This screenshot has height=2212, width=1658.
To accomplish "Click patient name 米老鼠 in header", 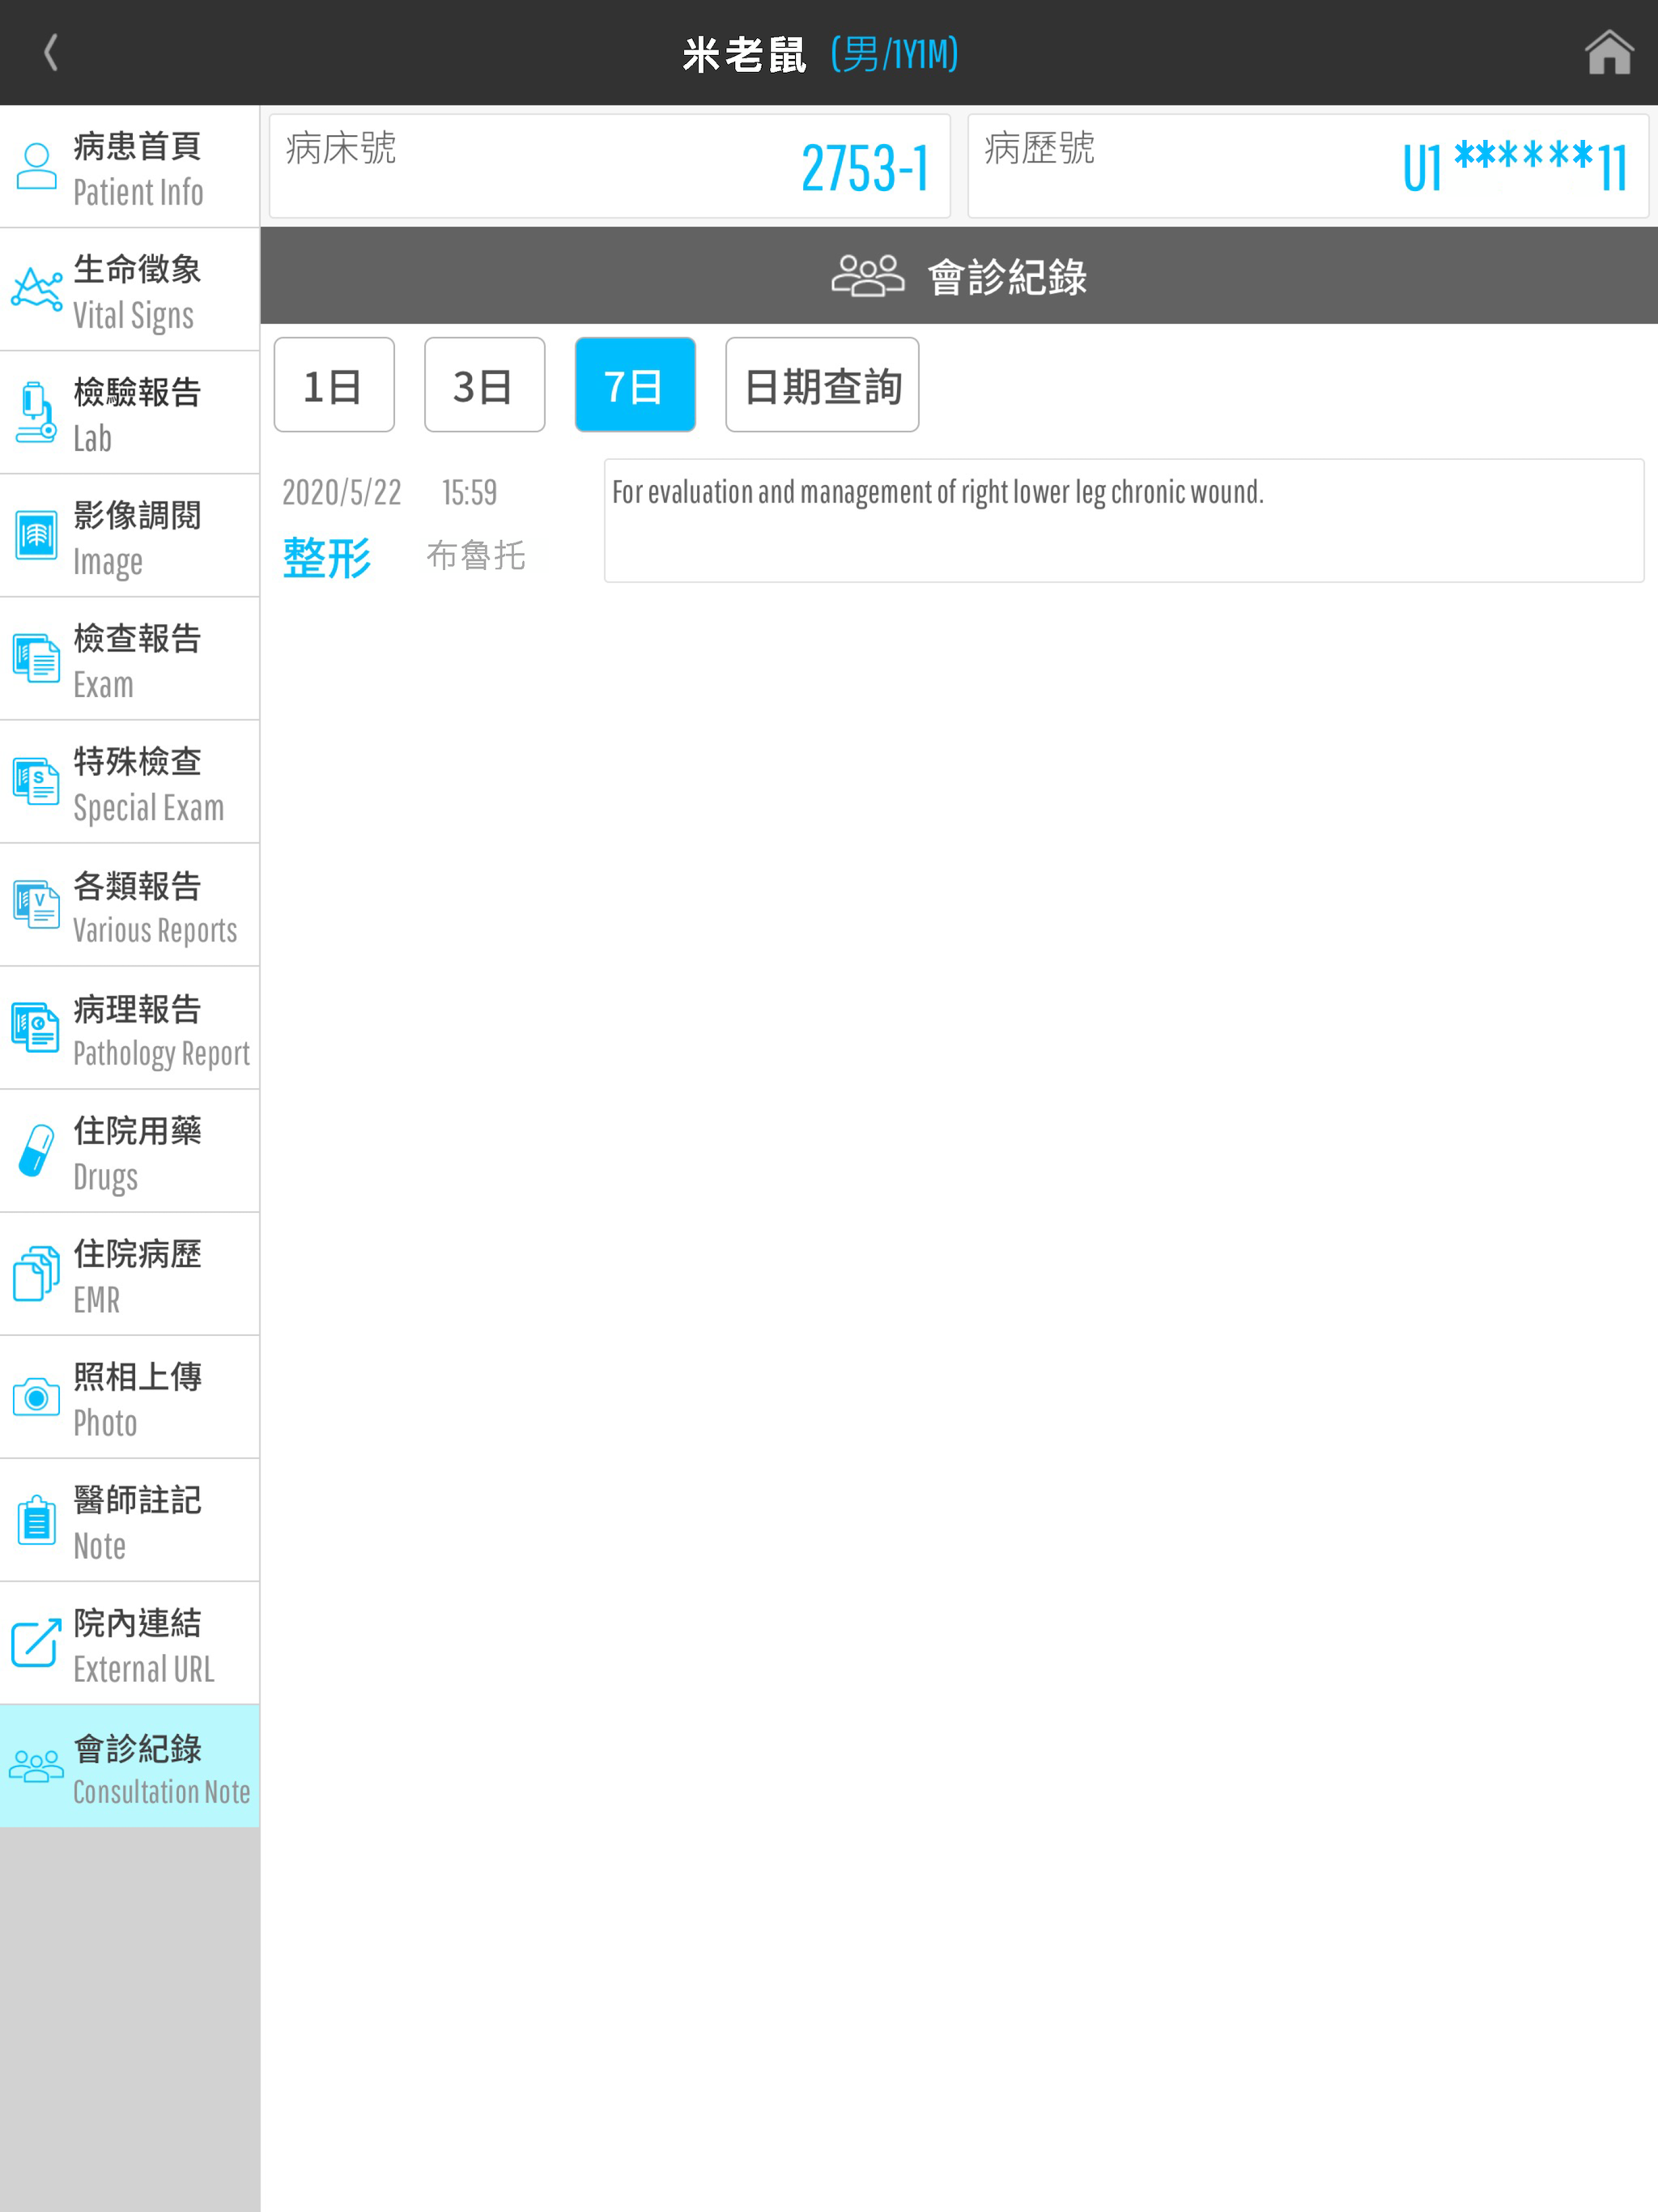I will (x=744, y=54).
